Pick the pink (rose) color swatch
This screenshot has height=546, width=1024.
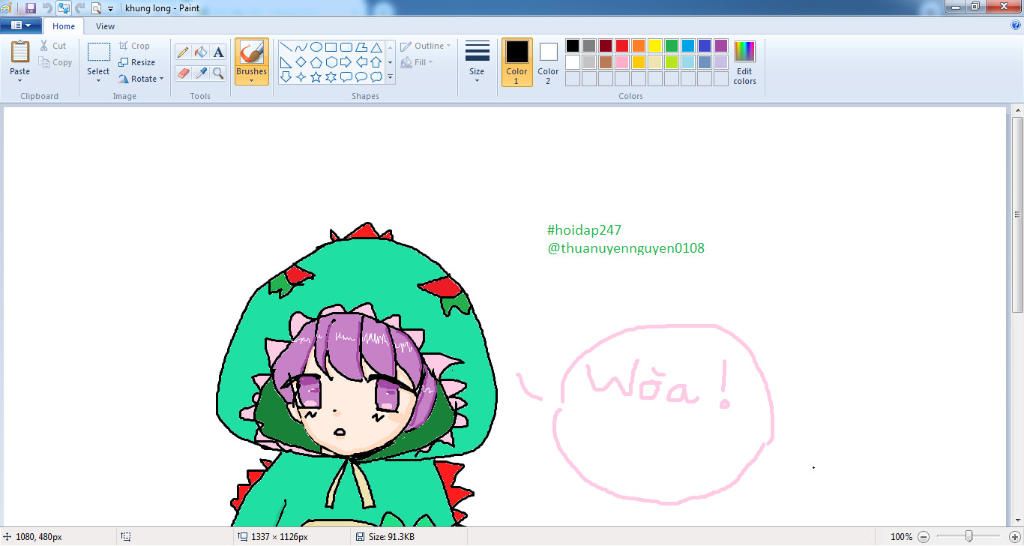pos(622,62)
